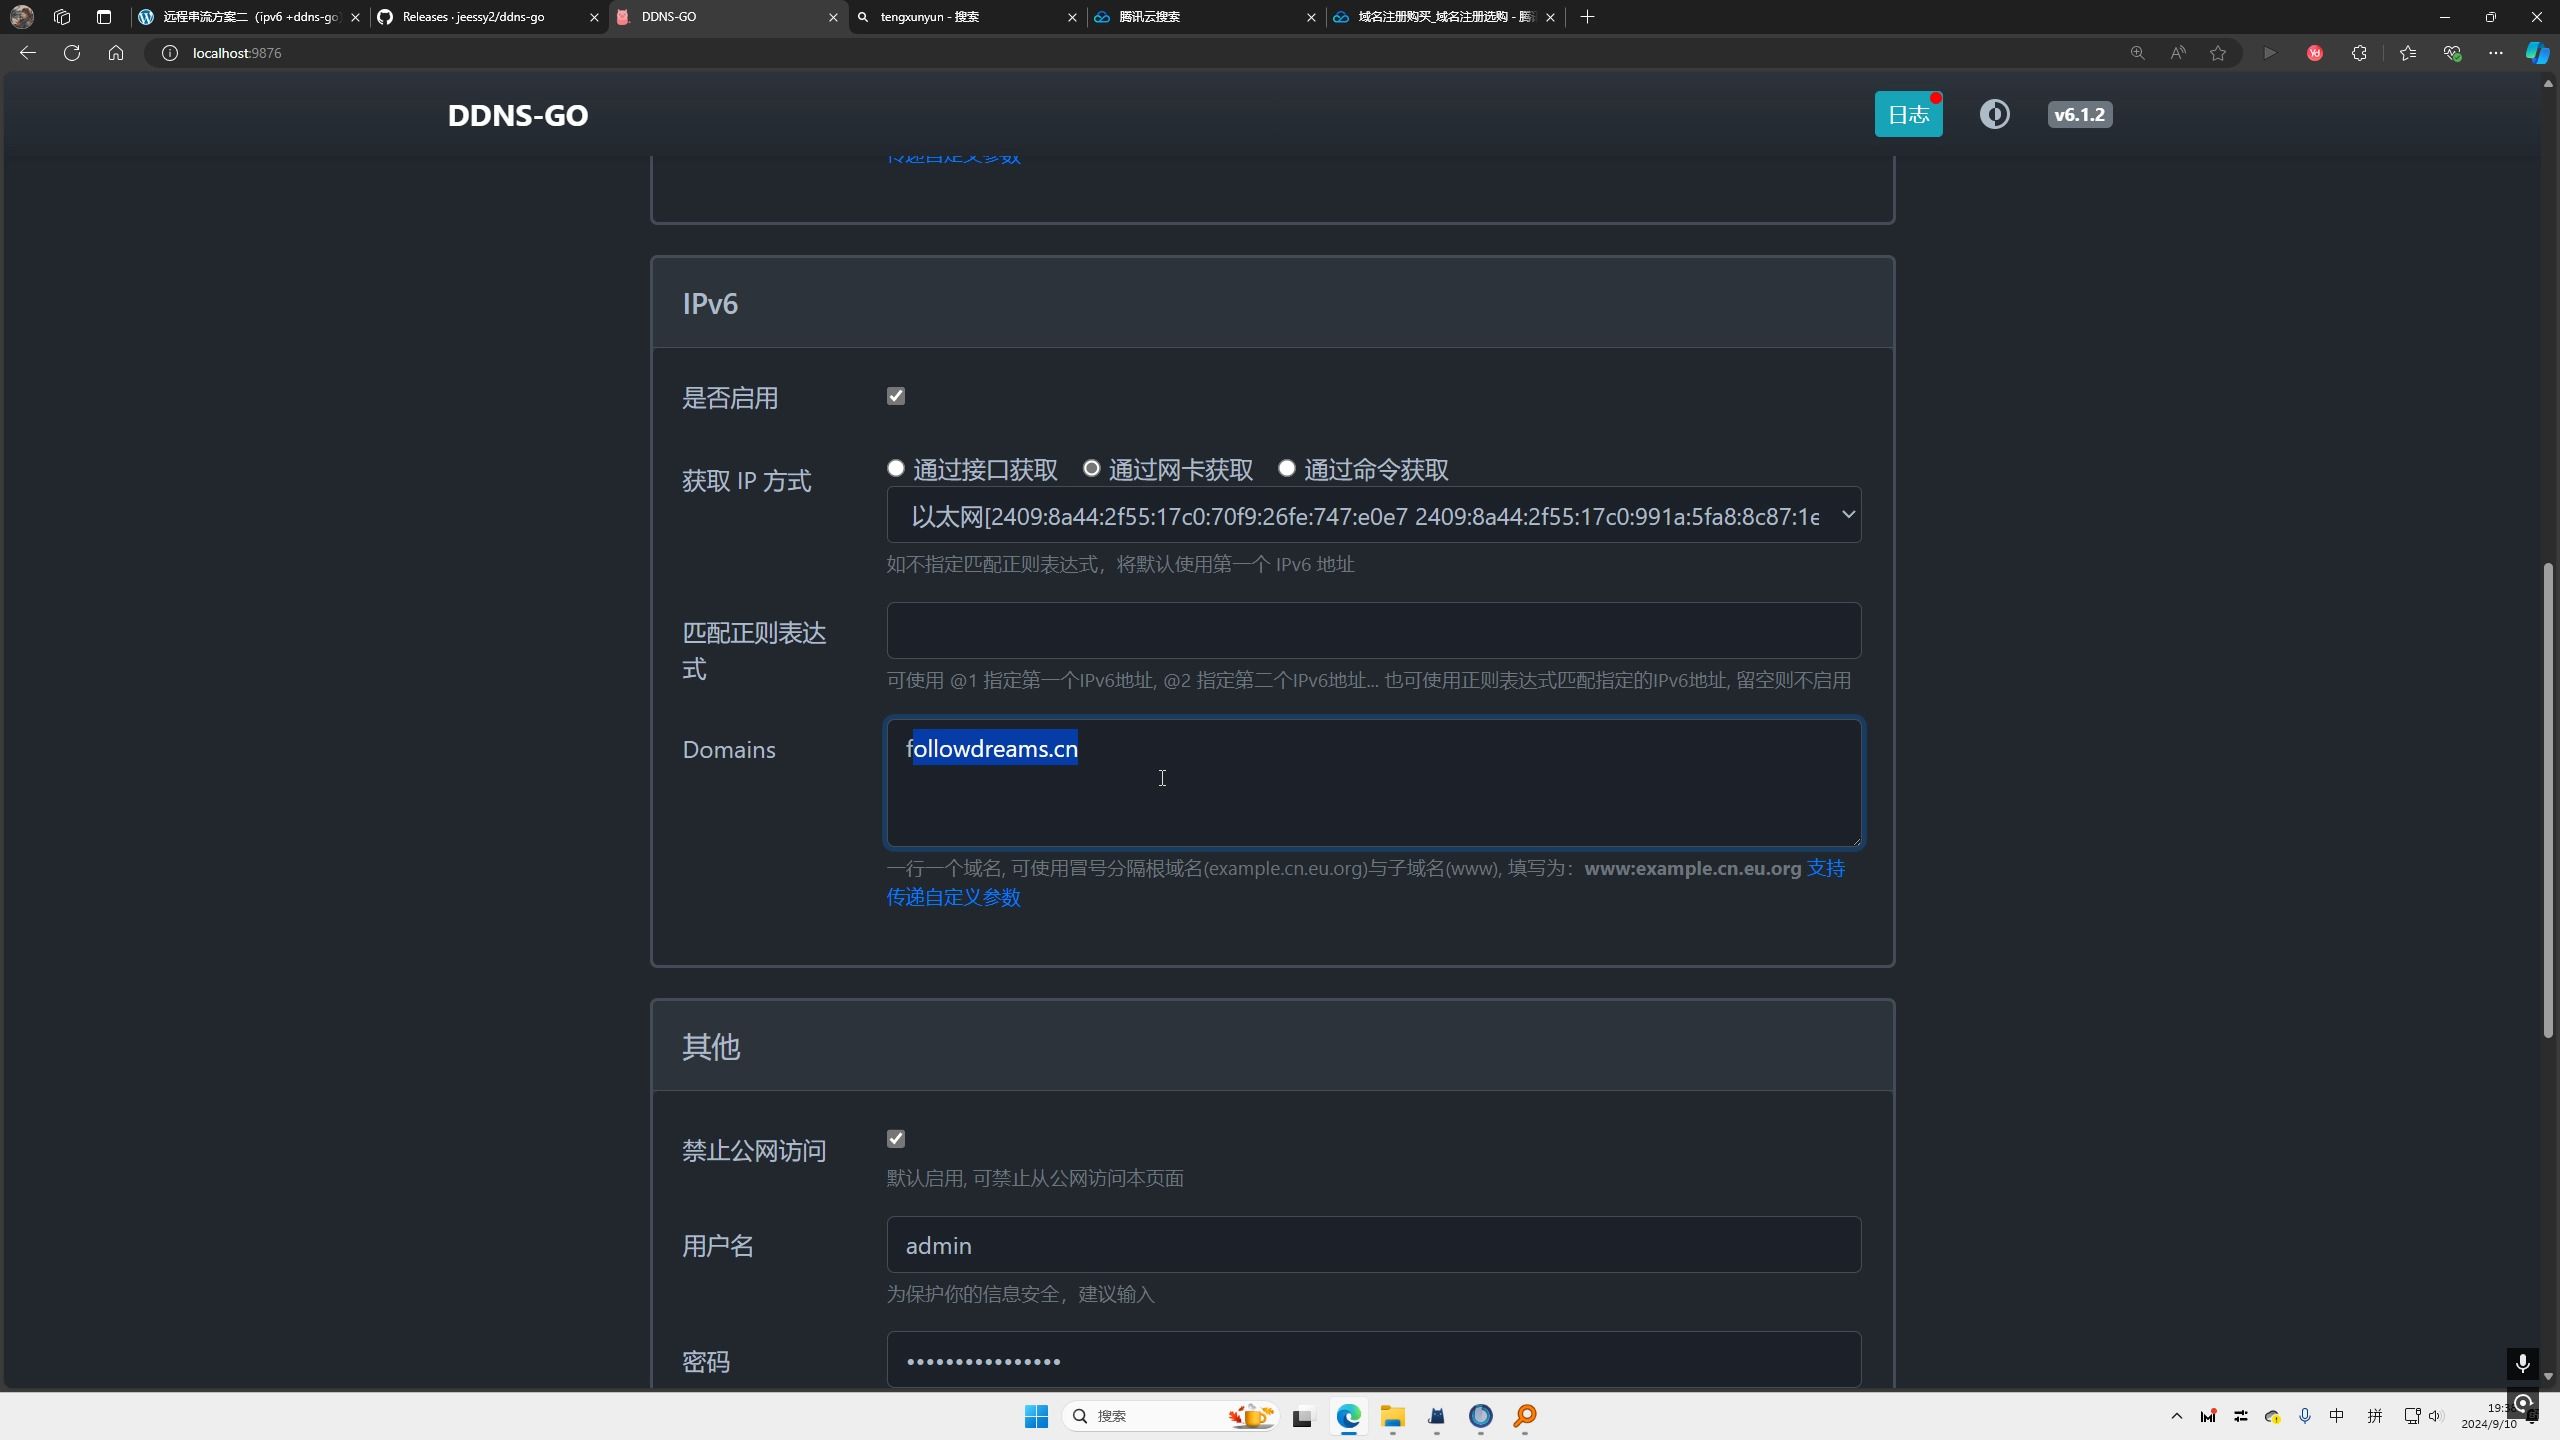Open the tab actions menu icon
The width and height of the screenshot is (2560, 1440).
104,17
